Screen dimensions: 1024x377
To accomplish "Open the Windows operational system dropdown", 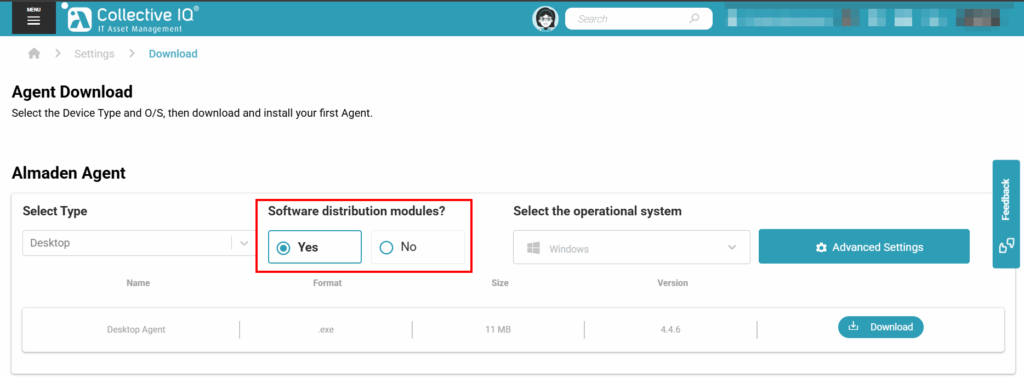I will [632, 248].
